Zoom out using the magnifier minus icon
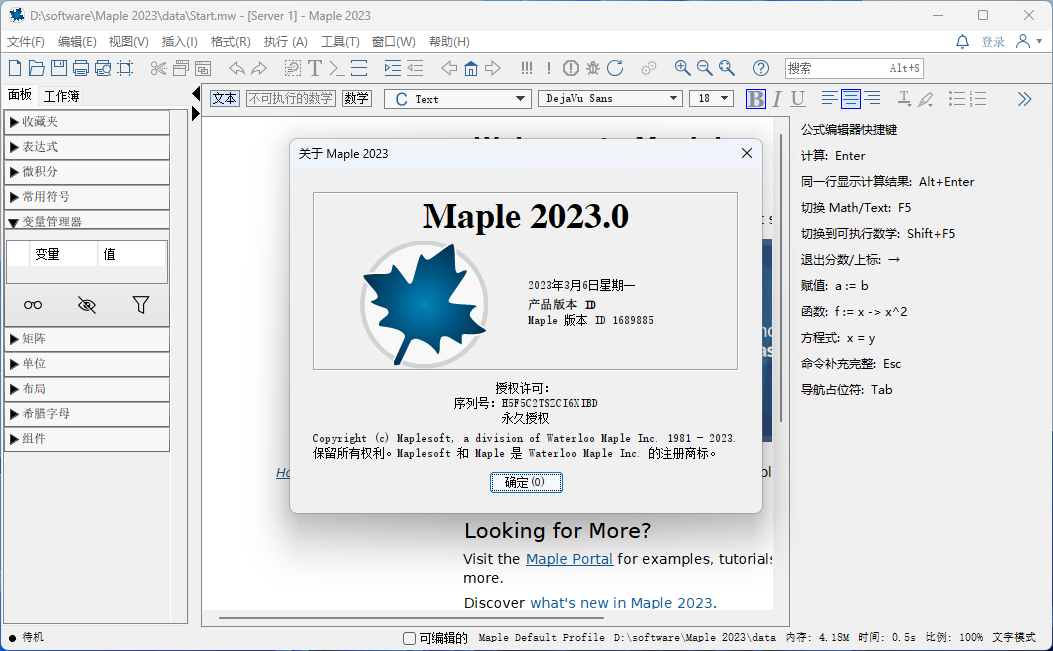 pos(704,68)
